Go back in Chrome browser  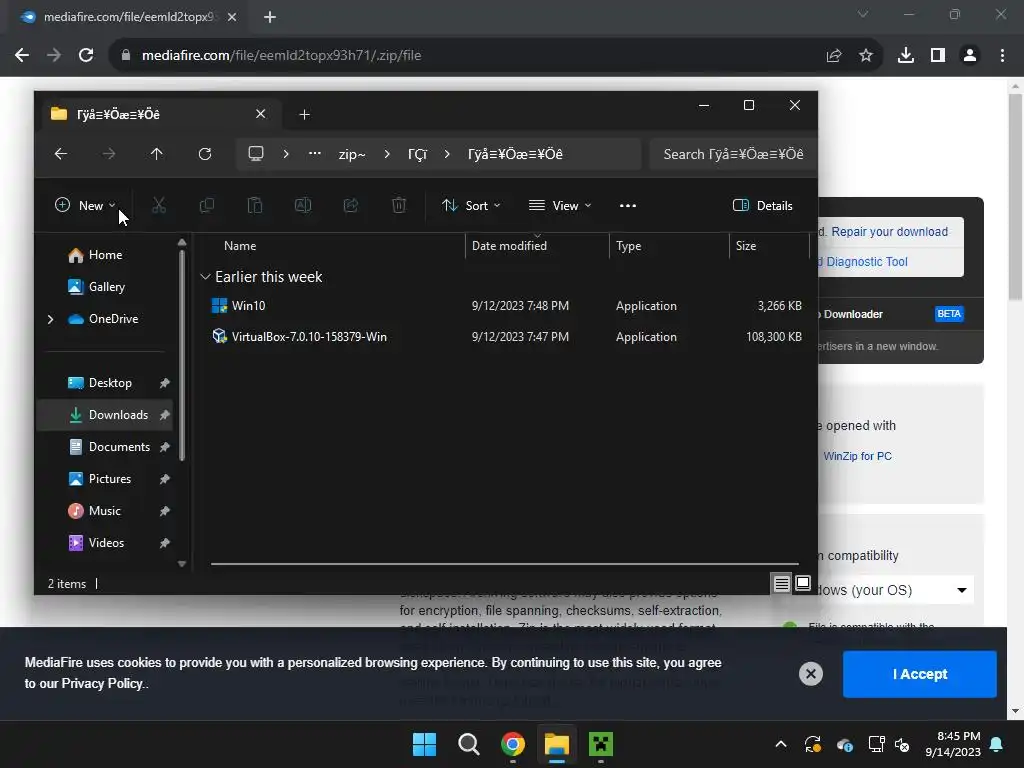click(22, 56)
